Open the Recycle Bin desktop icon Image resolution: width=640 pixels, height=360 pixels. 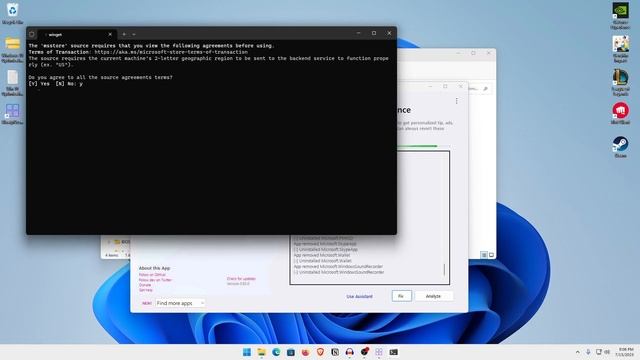[12, 12]
